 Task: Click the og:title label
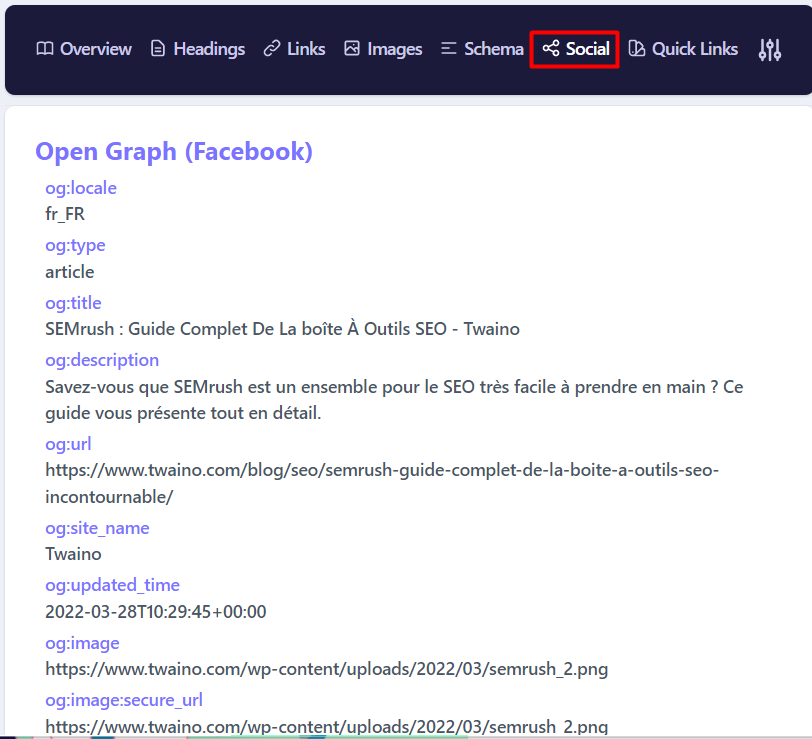(73, 303)
